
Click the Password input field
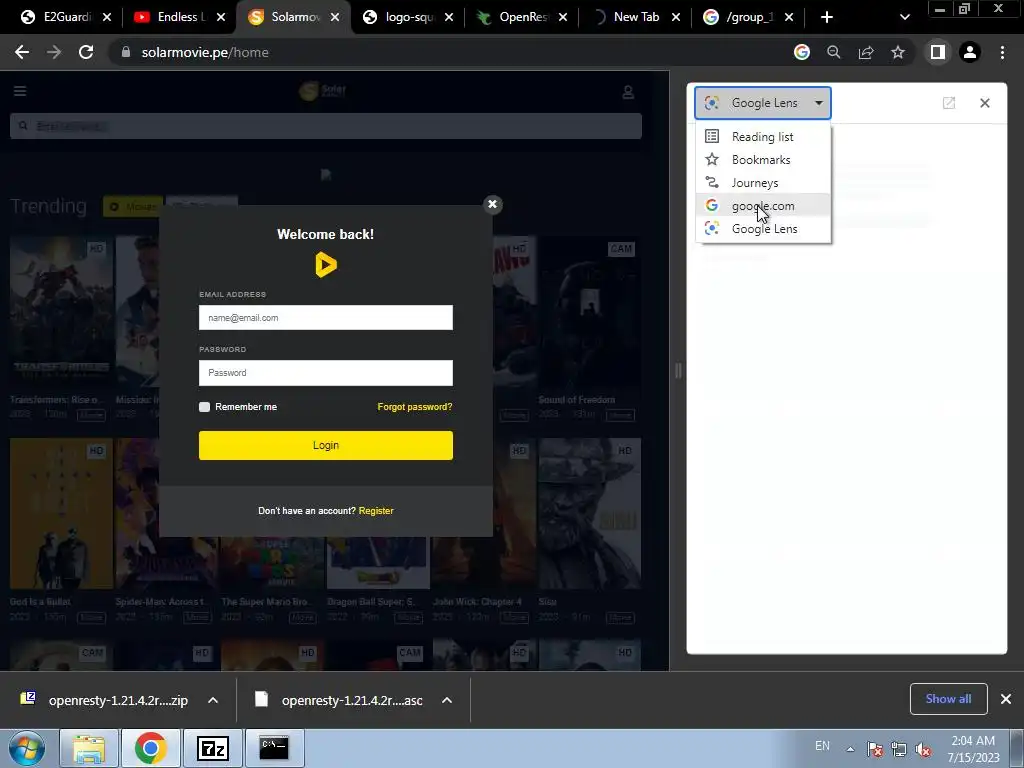click(325, 372)
